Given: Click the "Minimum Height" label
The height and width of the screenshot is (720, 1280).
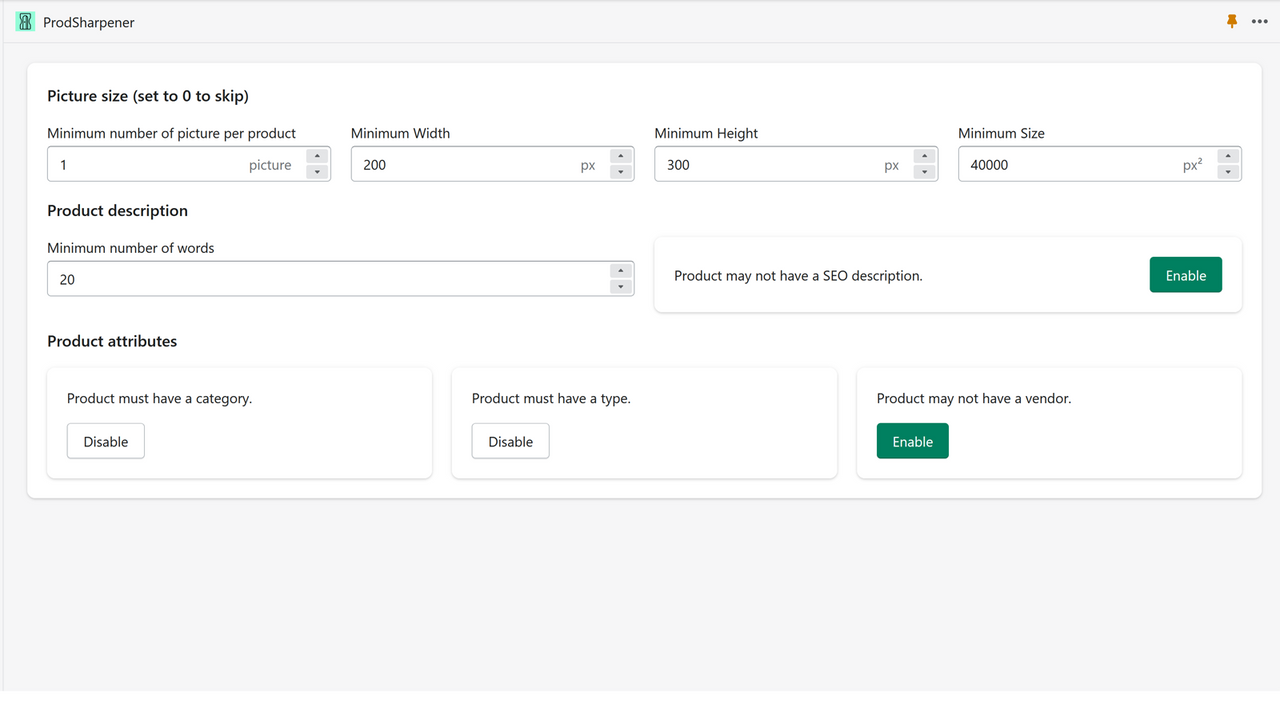Looking at the screenshot, I should click(x=706, y=133).
